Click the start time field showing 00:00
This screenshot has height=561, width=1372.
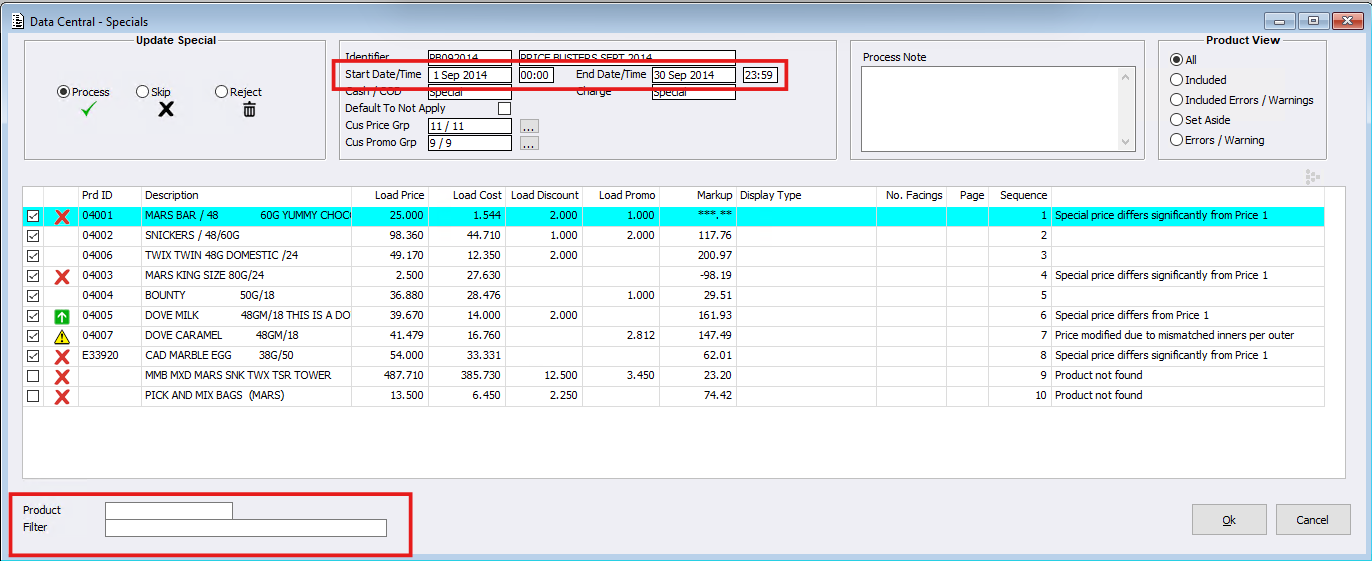536,75
